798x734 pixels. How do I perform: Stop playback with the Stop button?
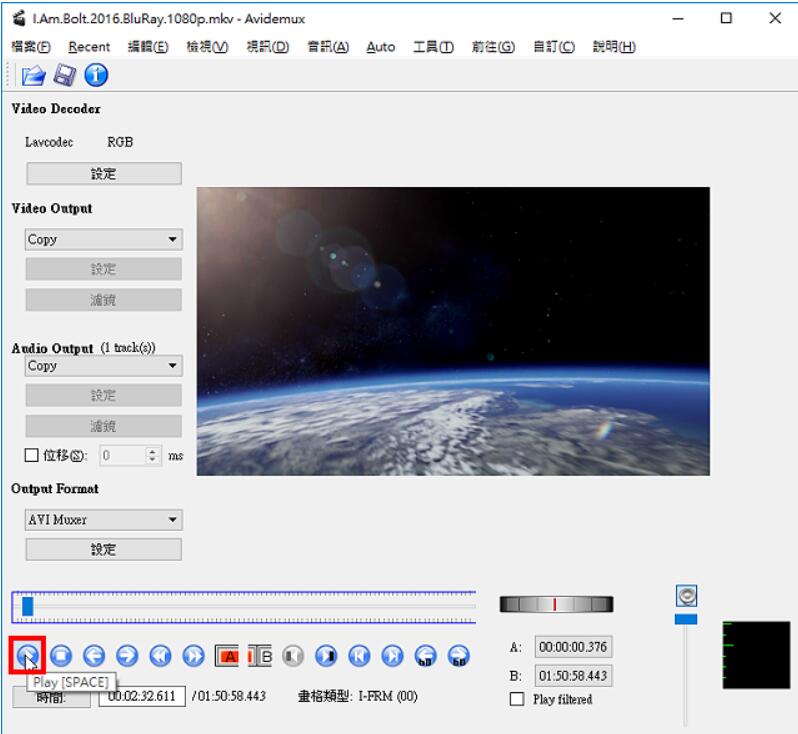61,656
